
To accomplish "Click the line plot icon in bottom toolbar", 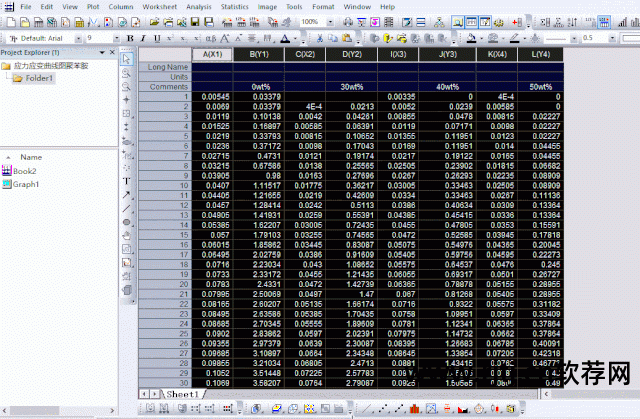I will [367, 408].
